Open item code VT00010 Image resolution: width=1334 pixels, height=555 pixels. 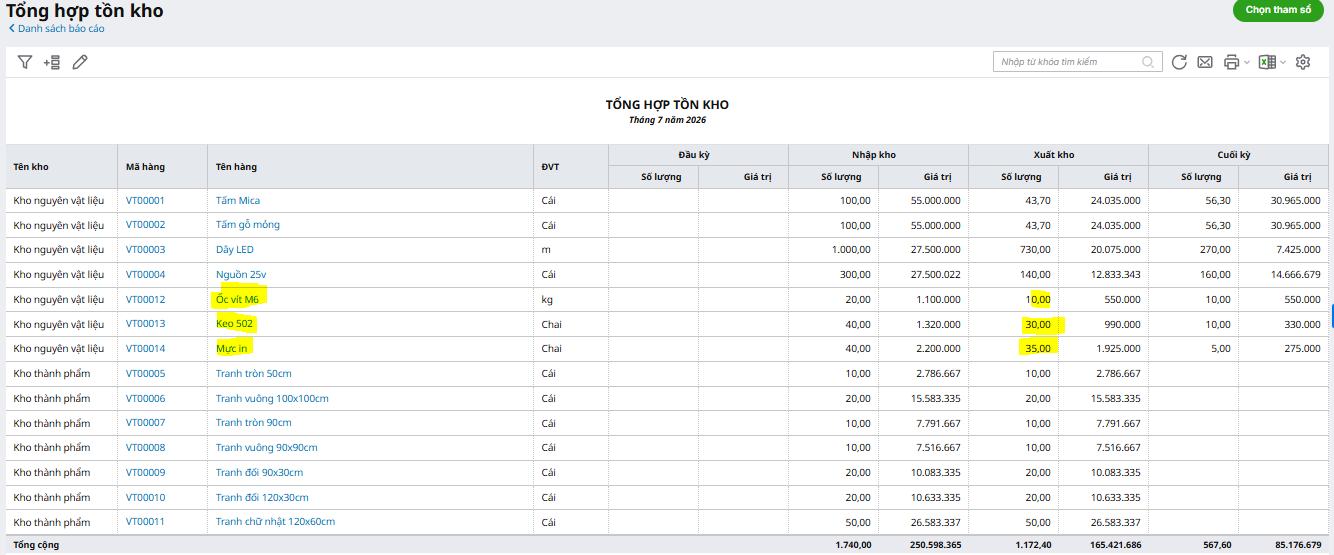[x=146, y=498]
